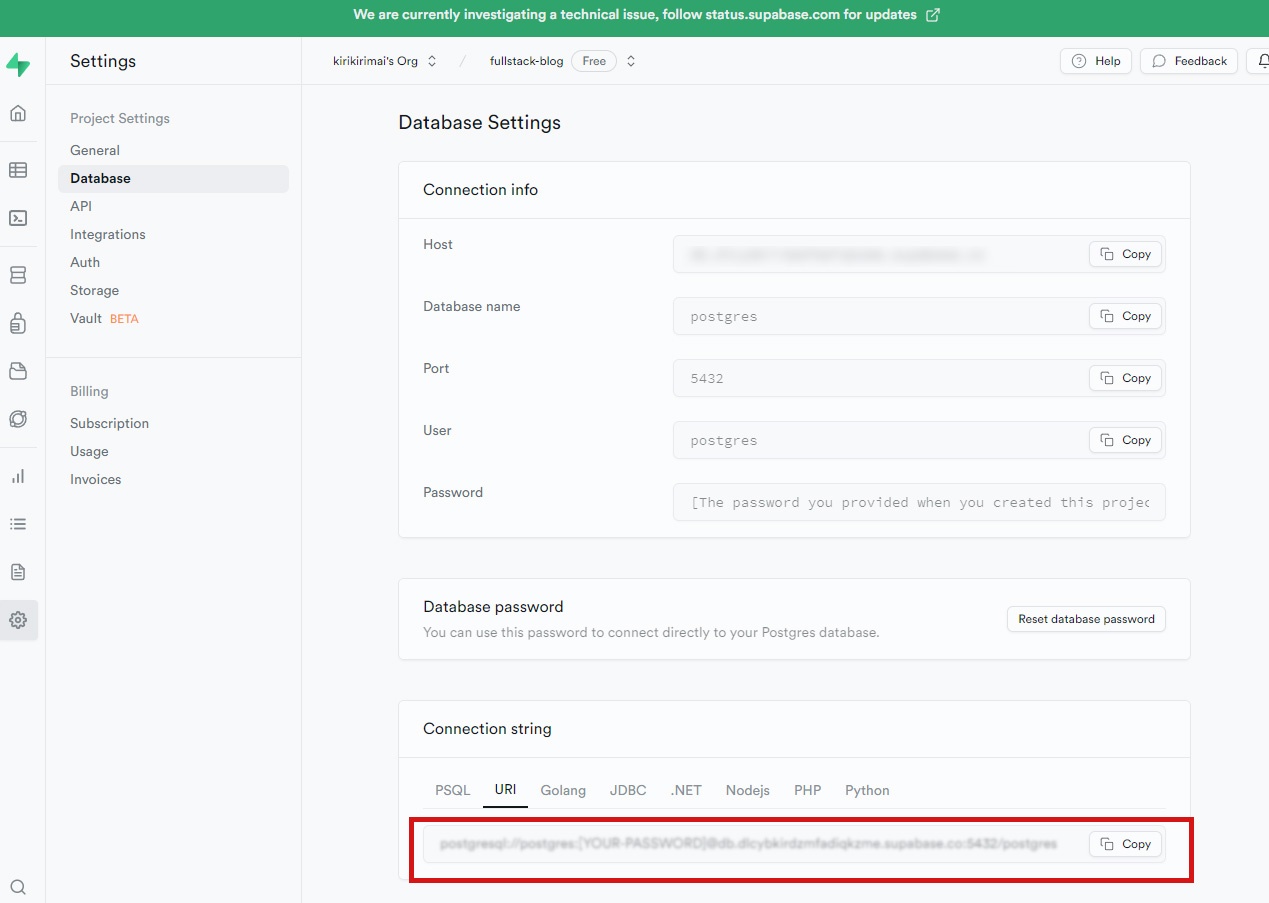Open the Feedback button

tap(1189, 61)
